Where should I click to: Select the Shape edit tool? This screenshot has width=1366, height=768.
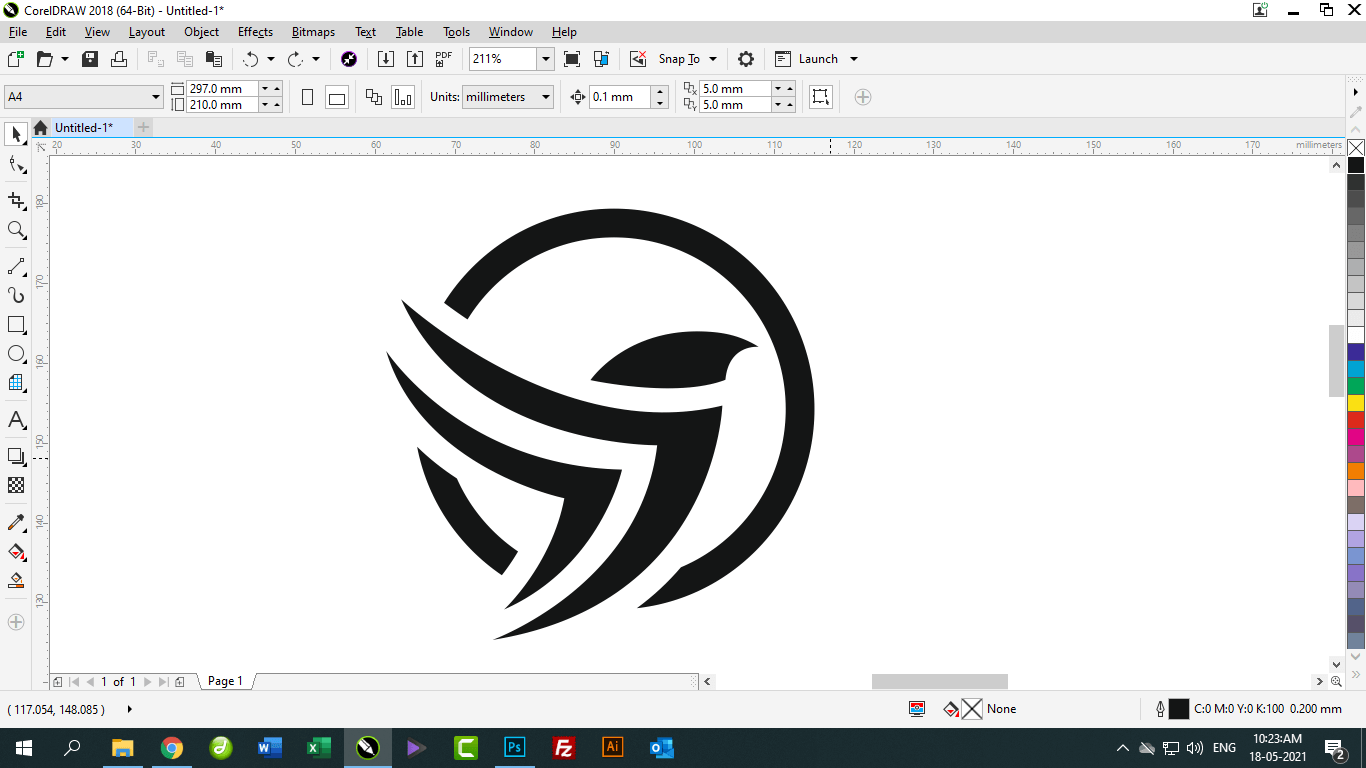[x=16, y=165]
